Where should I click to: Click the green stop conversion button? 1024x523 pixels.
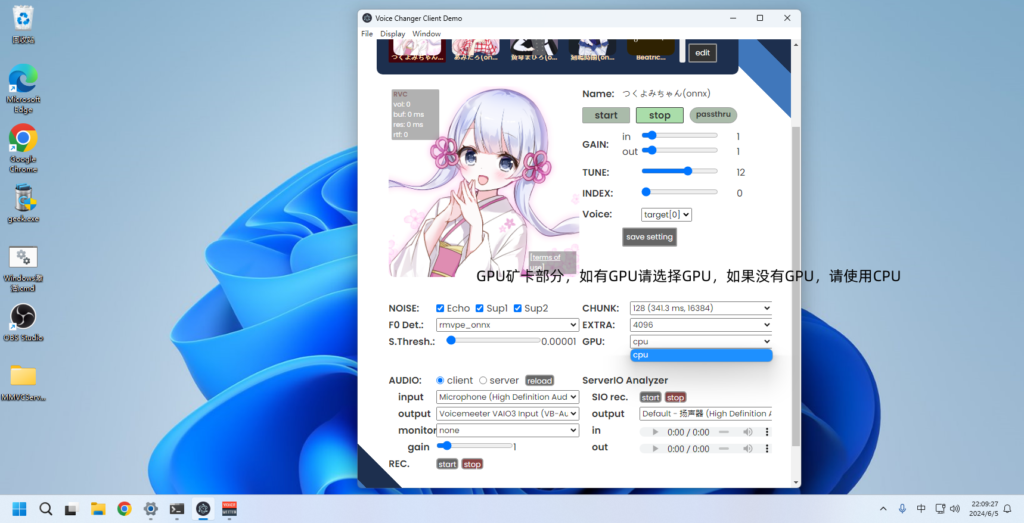[x=660, y=116]
